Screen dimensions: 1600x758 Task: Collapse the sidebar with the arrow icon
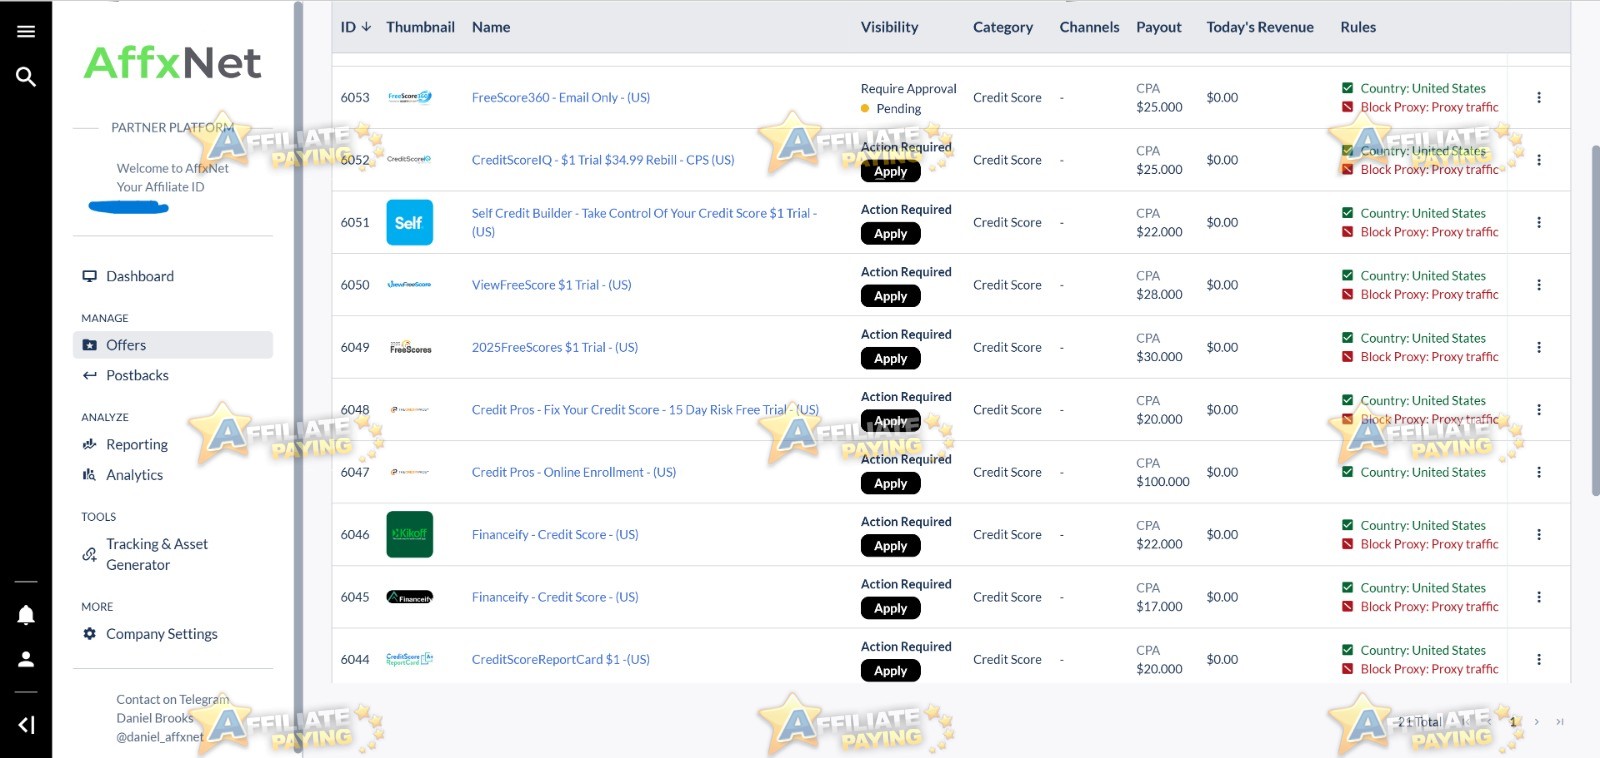tap(27, 725)
